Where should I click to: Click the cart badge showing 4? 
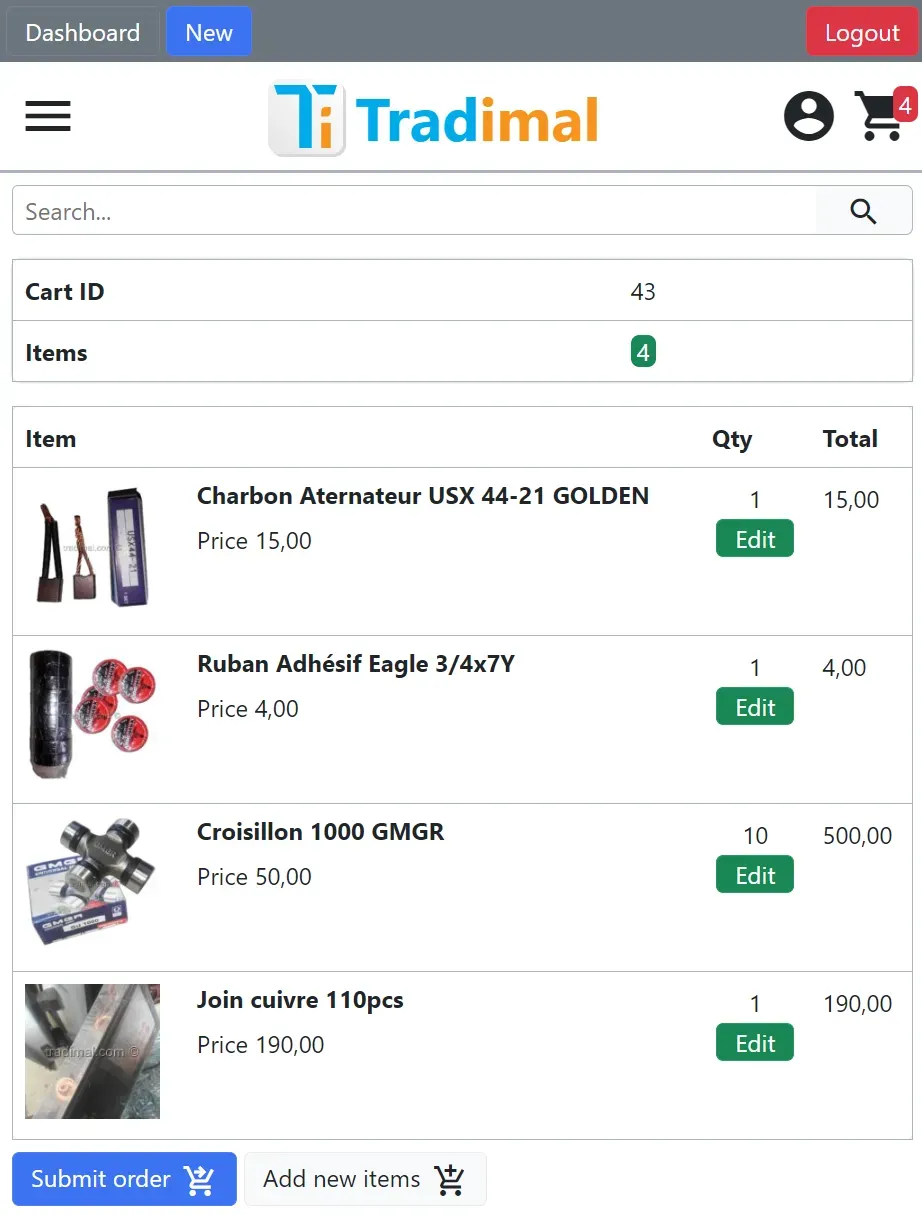point(904,104)
